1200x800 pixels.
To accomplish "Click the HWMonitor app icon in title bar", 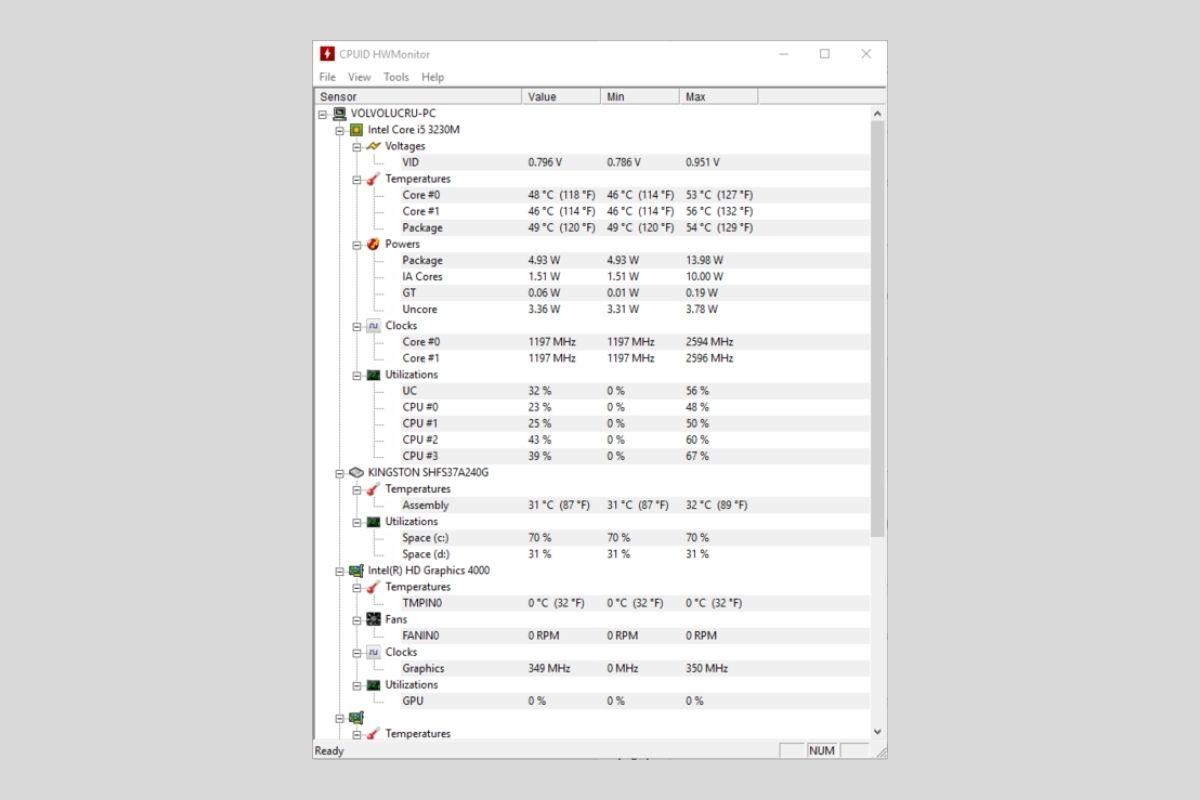I will pos(327,54).
